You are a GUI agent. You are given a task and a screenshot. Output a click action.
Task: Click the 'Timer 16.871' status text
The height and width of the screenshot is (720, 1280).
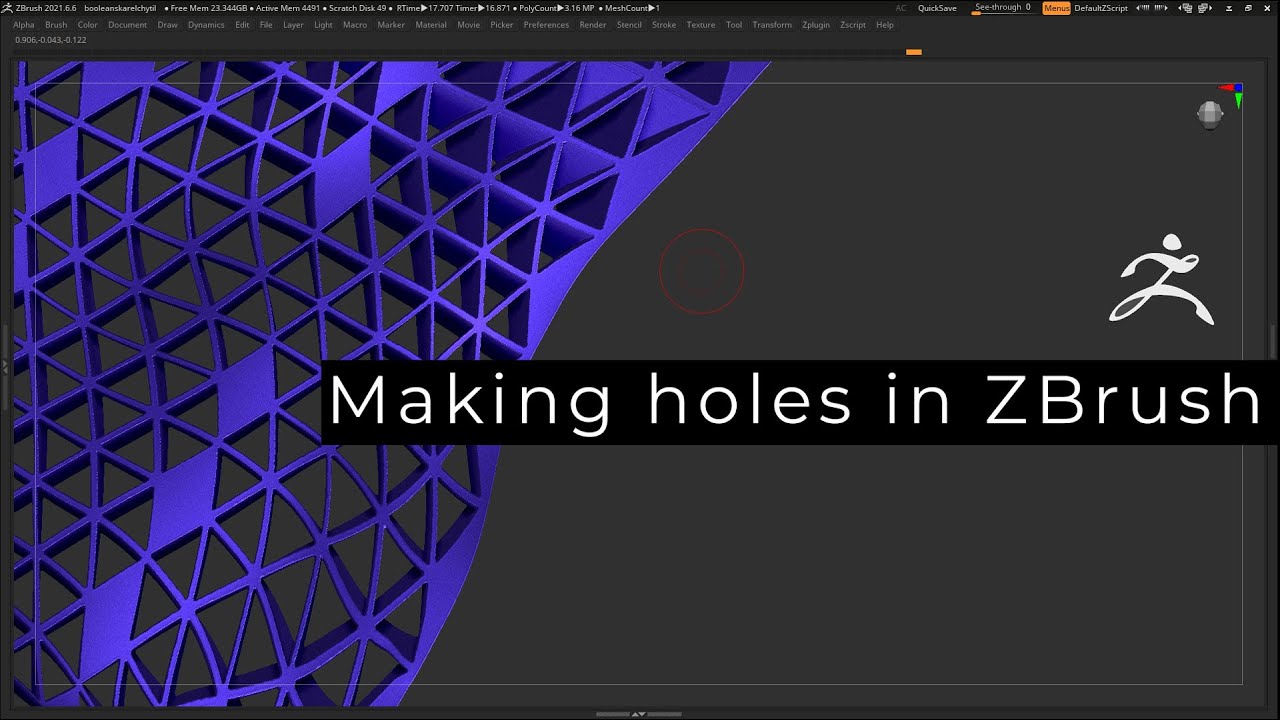[x=482, y=8]
